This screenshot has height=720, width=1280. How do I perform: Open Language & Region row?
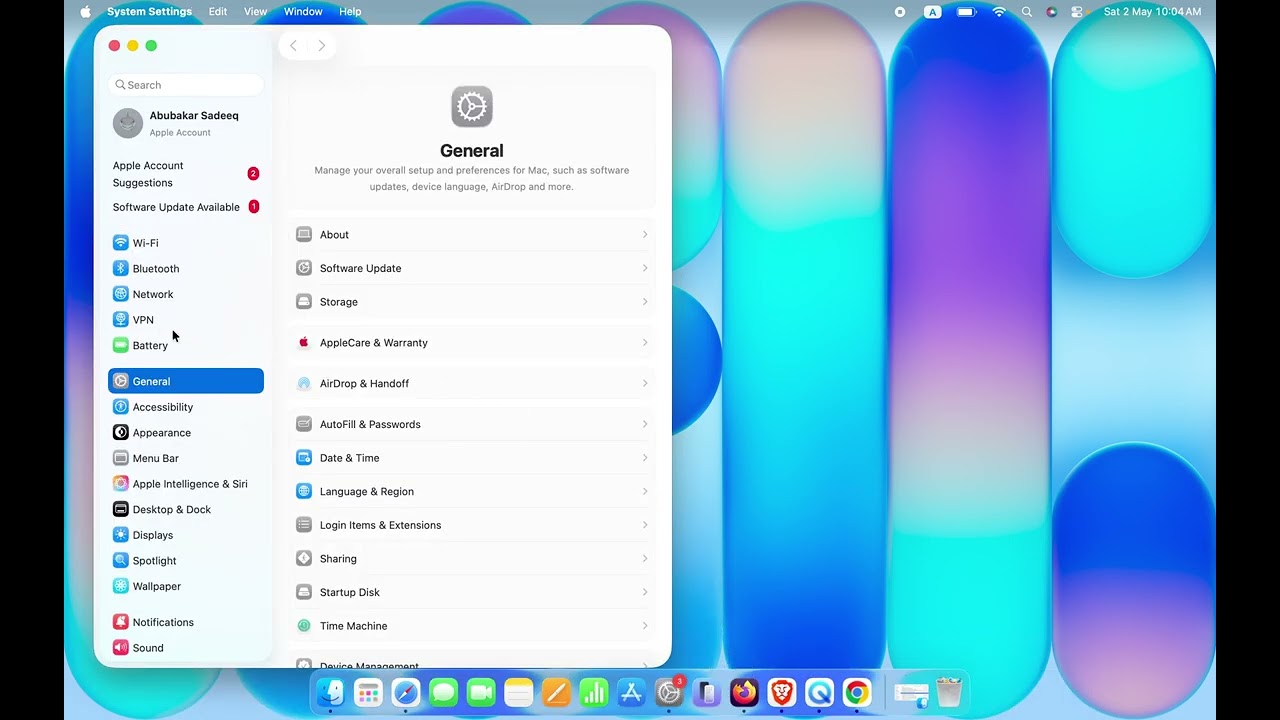point(472,492)
